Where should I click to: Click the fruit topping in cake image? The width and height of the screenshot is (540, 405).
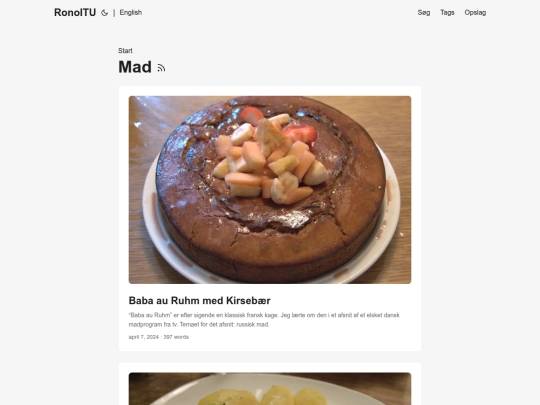click(x=270, y=158)
